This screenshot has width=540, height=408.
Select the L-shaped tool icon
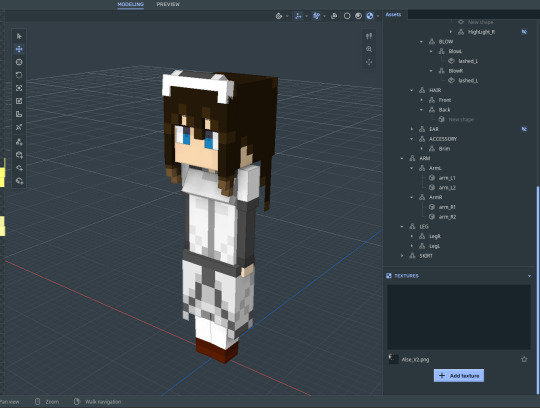(19, 114)
